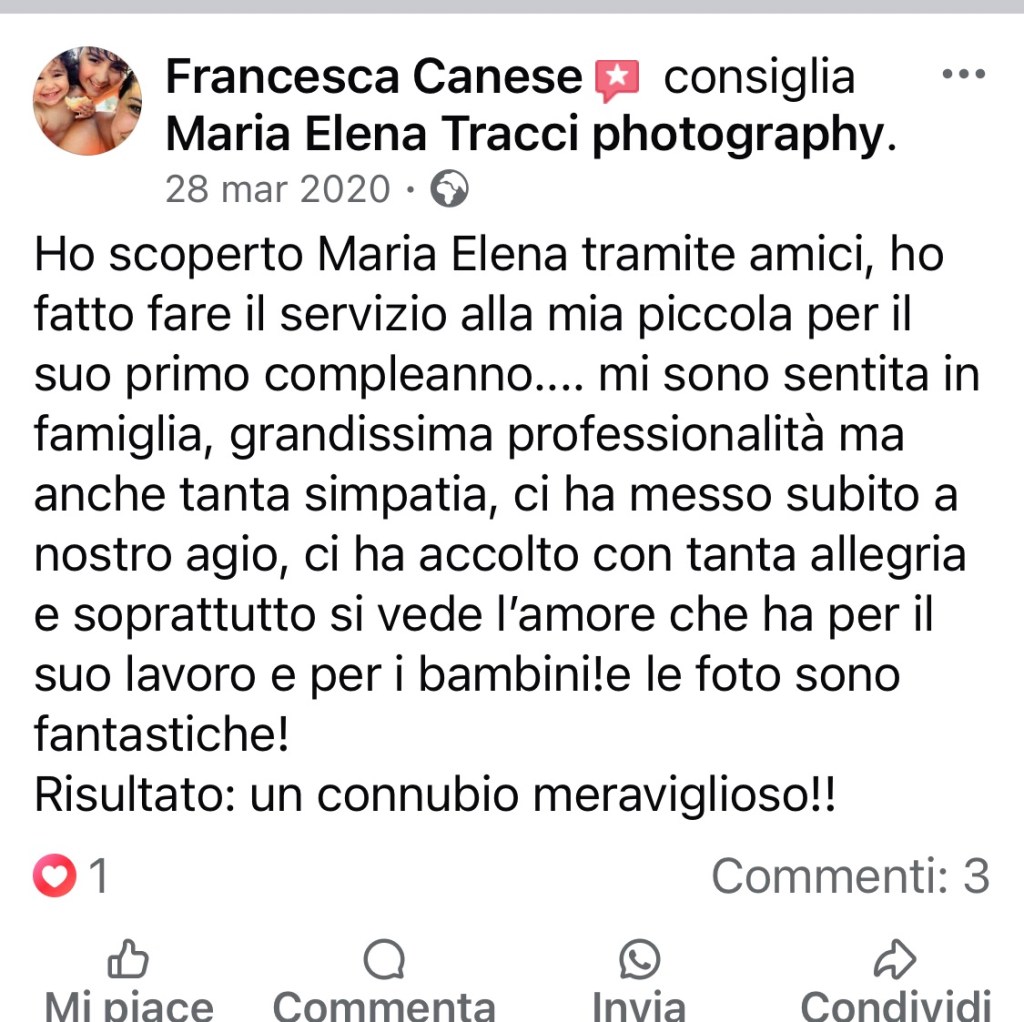
Task: Click the red recommendation star badge
Action: (616, 80)
